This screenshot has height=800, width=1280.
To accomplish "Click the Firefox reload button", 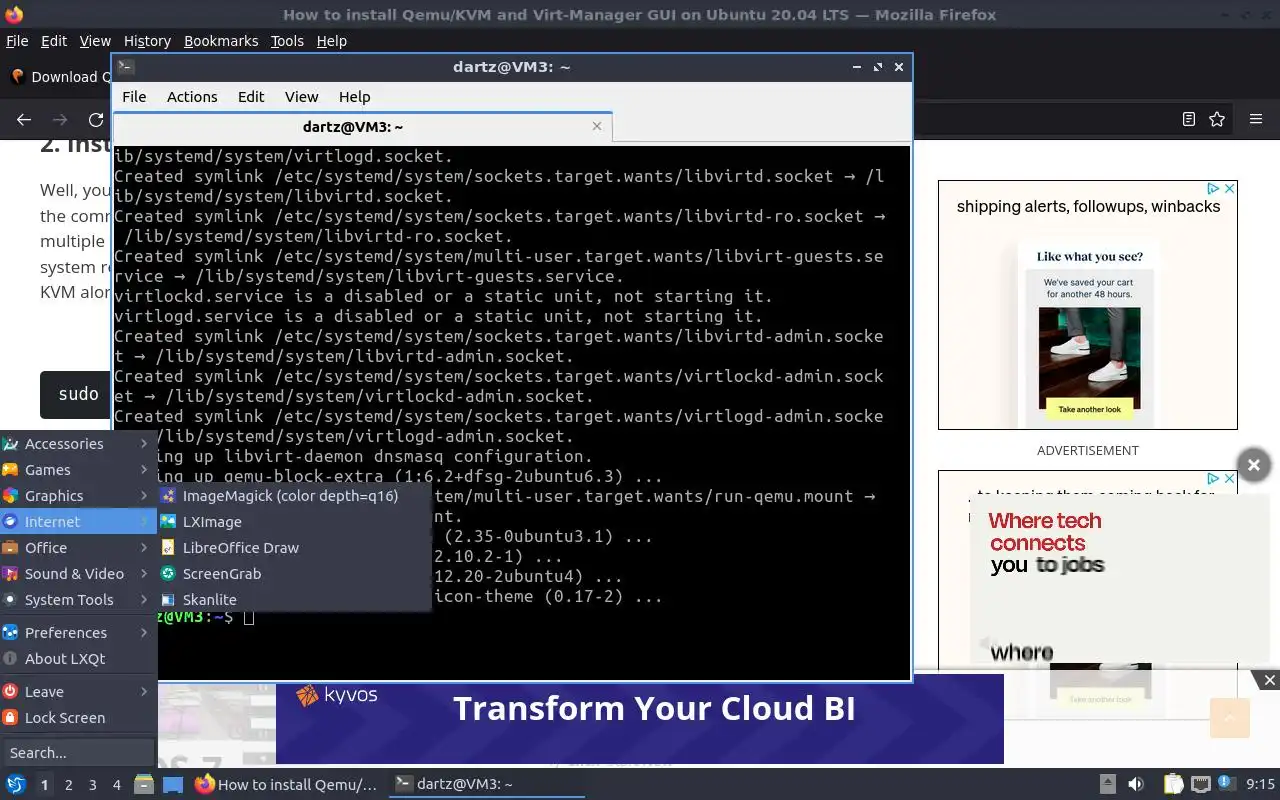I will click(96, 119).
